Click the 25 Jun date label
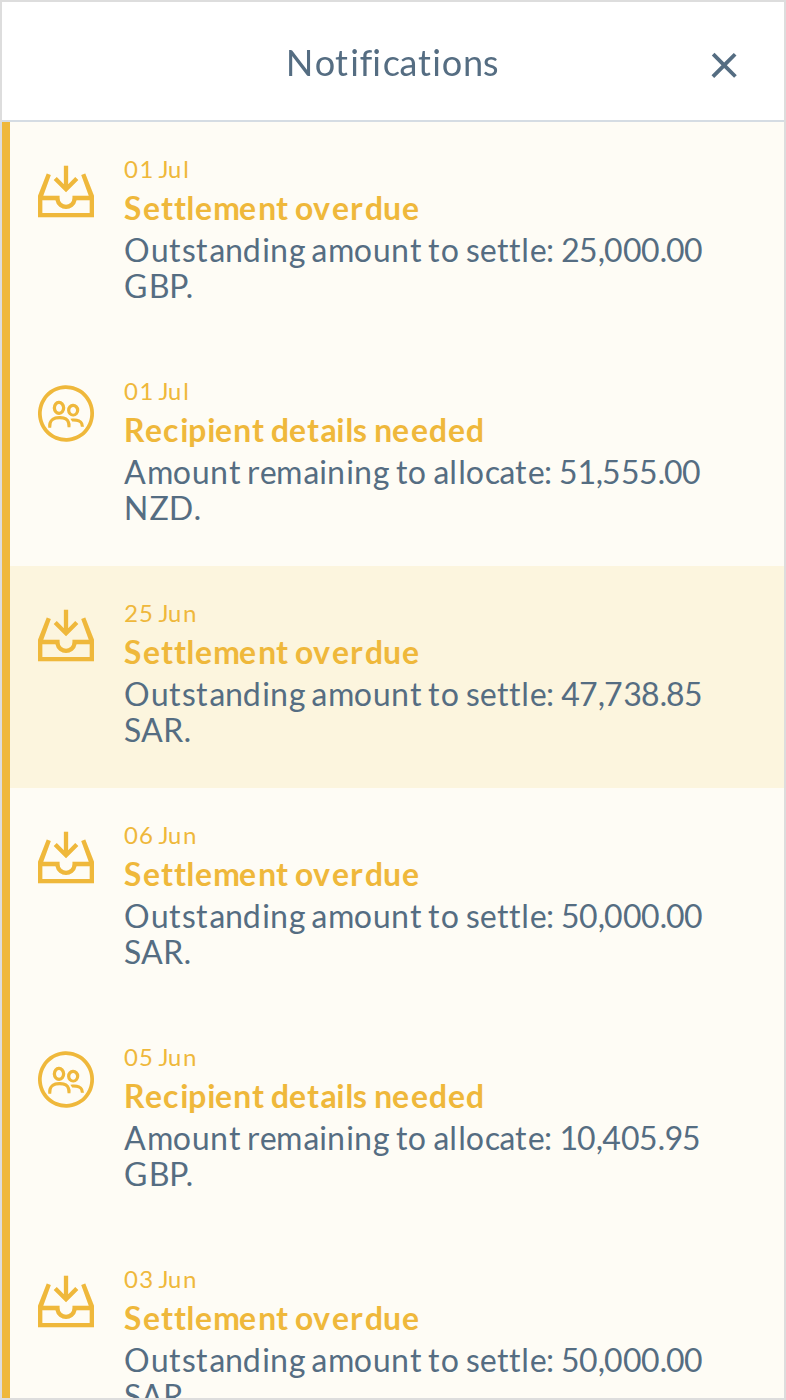The image size is (786, 1400). (x=160, y=614)
